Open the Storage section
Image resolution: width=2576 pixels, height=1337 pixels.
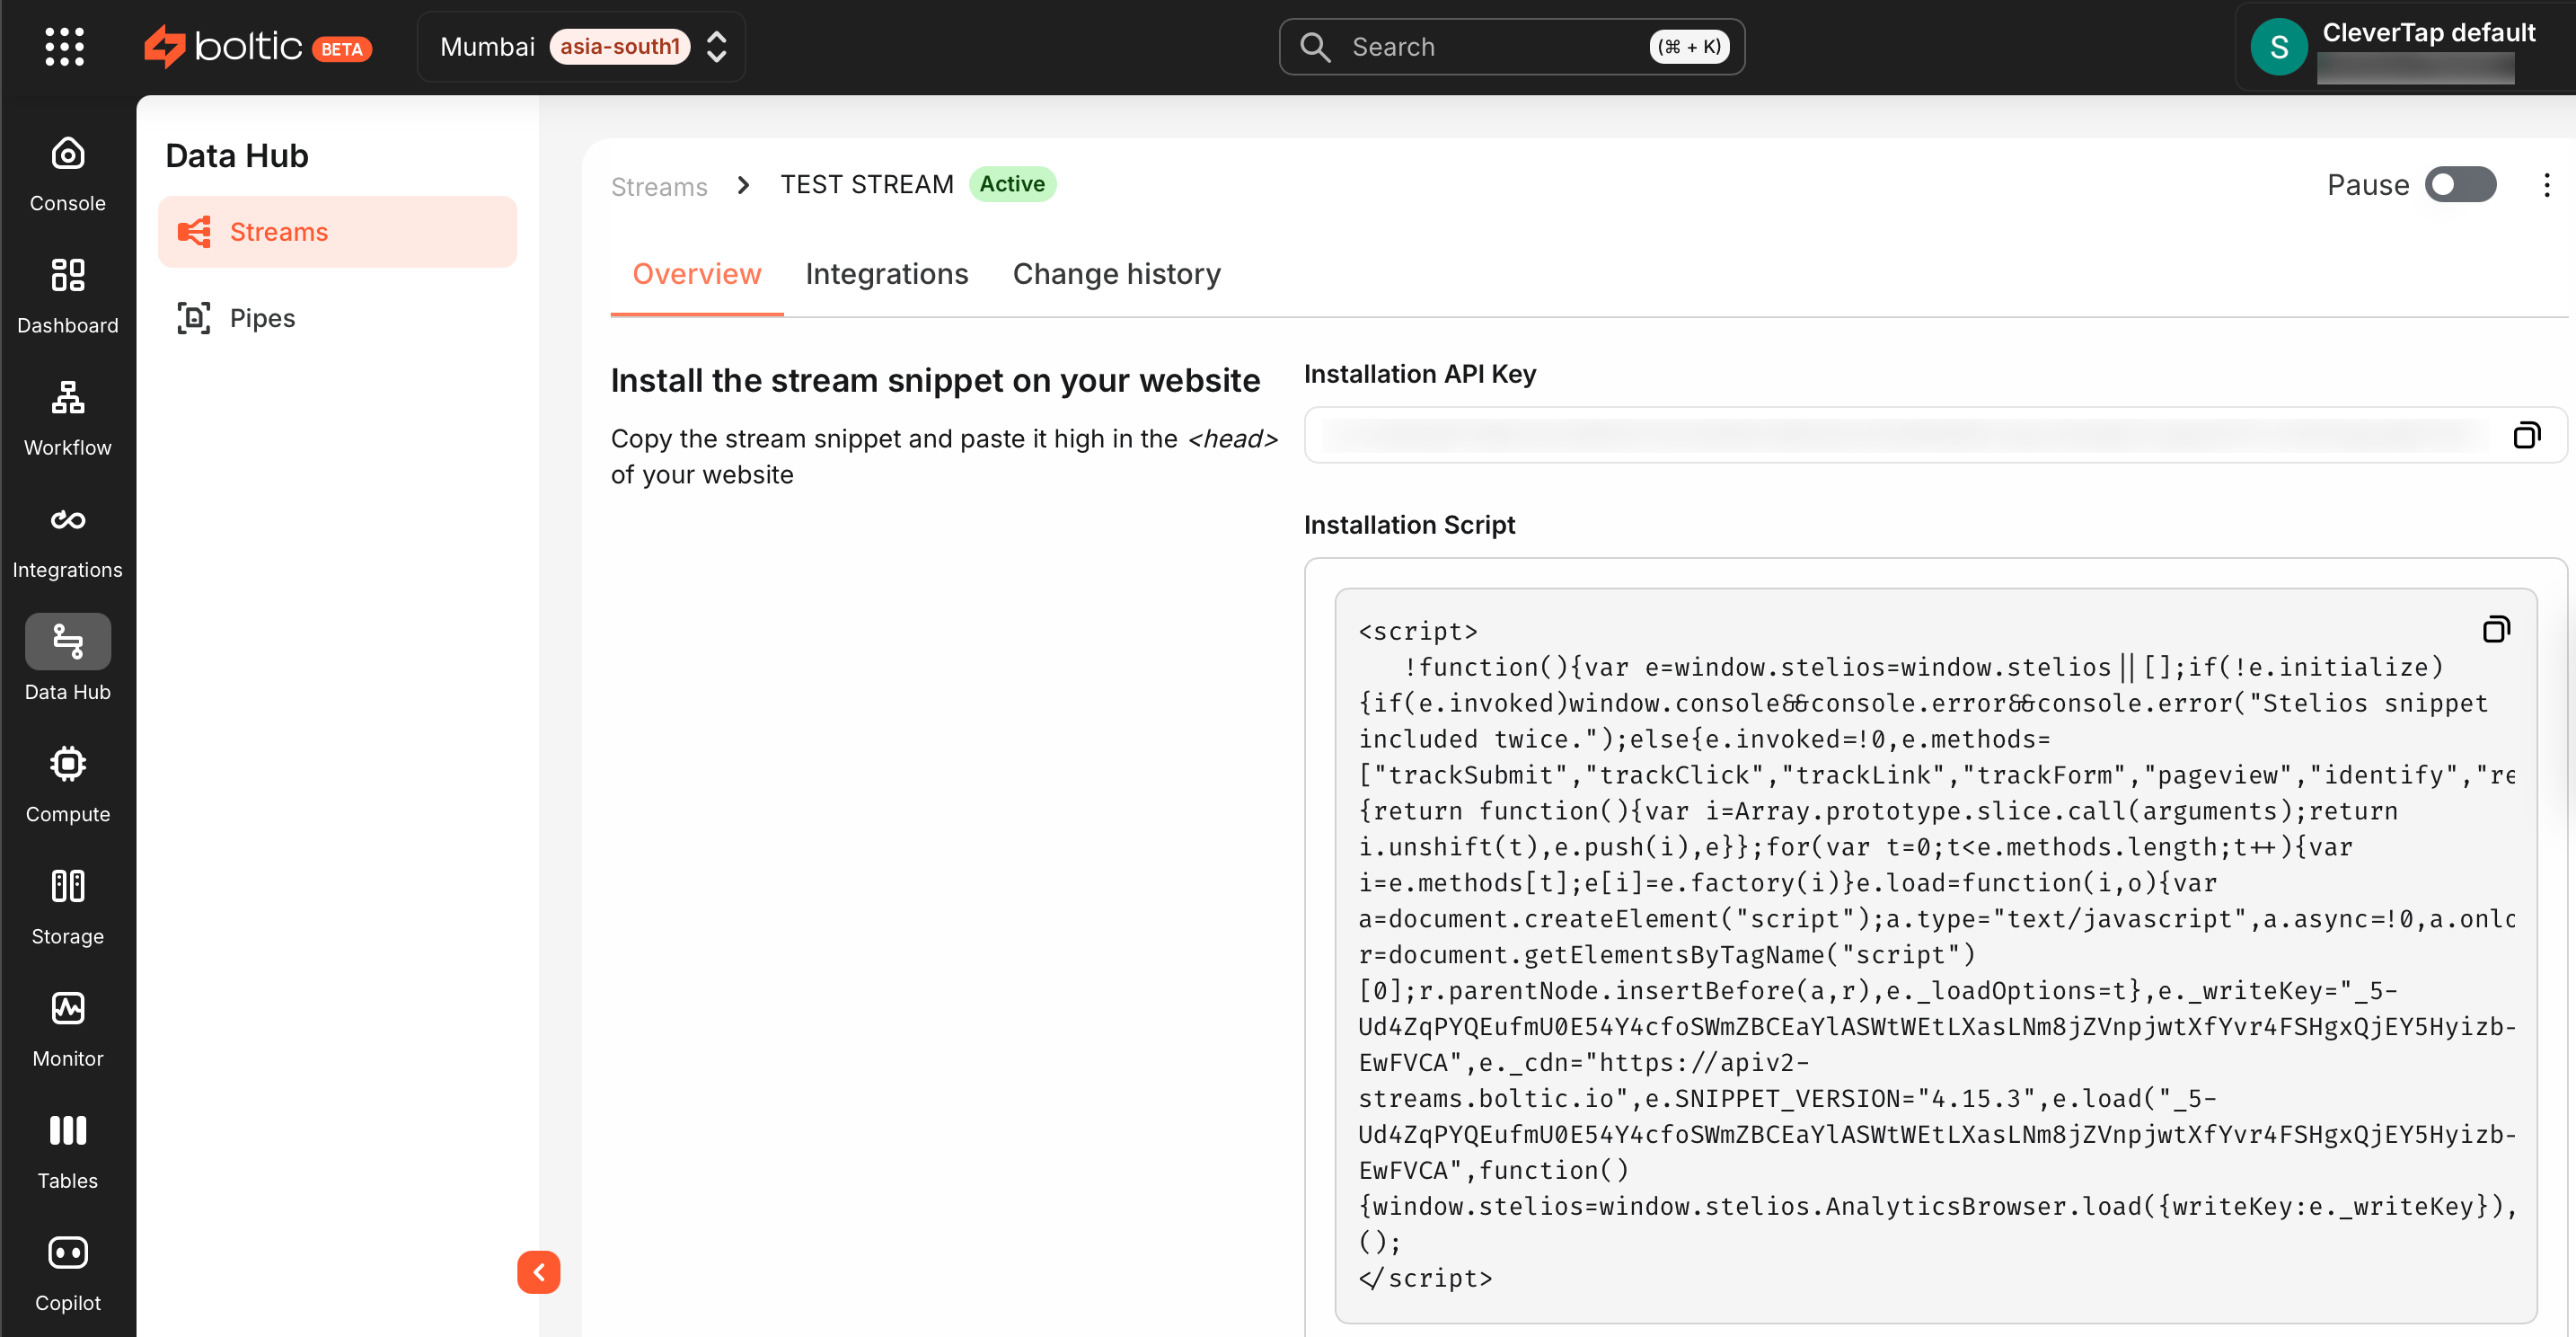pos(67,907)
